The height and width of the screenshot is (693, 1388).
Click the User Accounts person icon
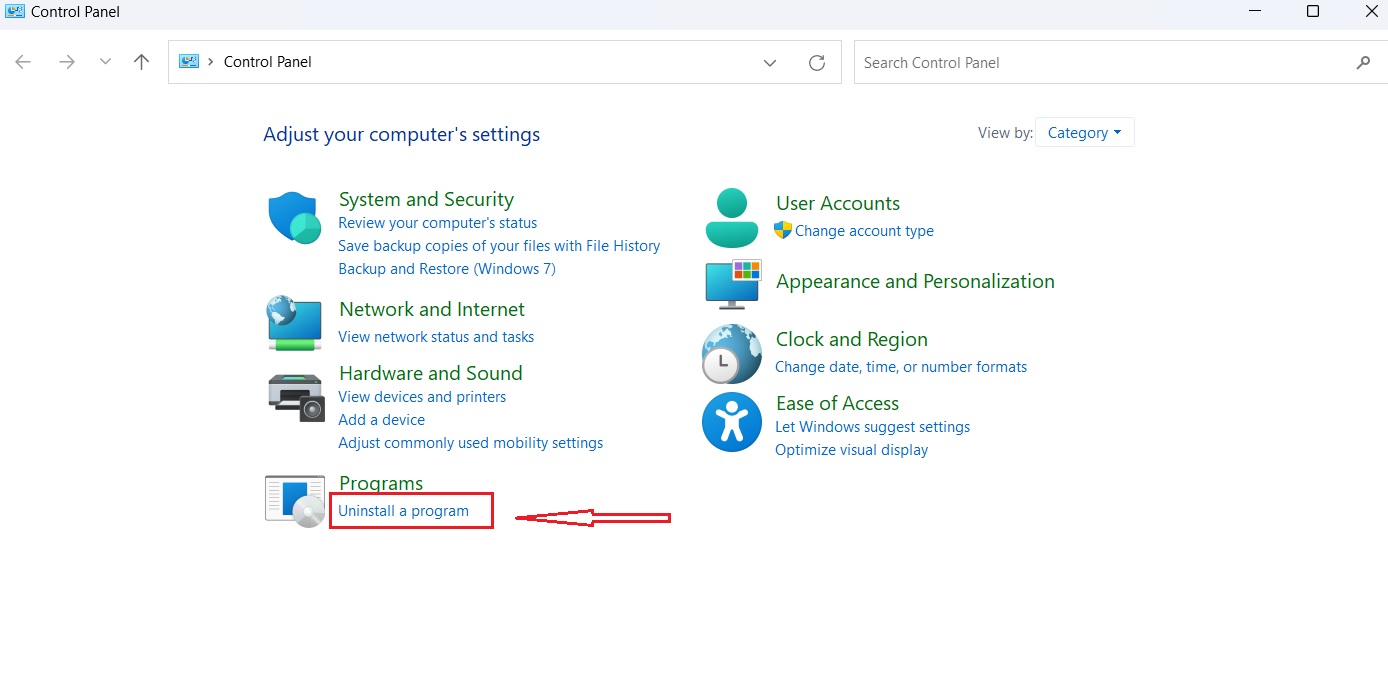[x=732, y=217]
